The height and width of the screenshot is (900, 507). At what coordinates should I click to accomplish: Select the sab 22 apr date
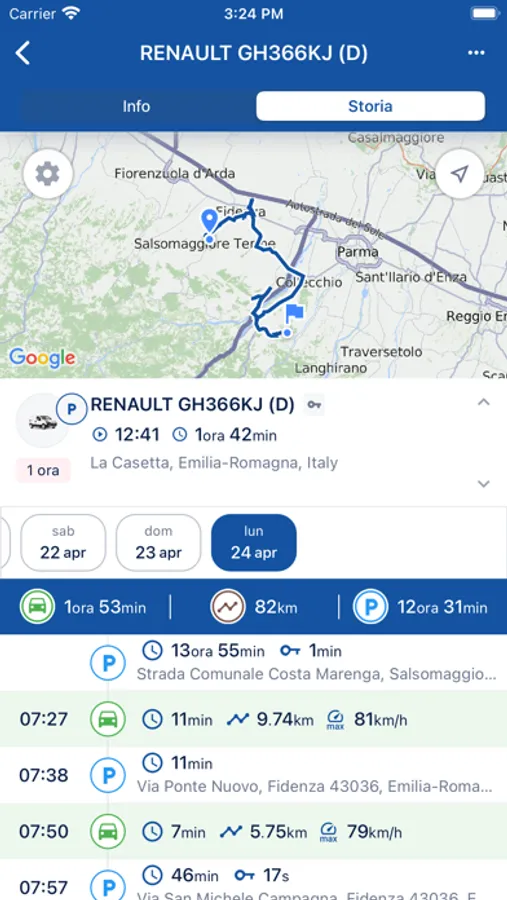(63, 542)
